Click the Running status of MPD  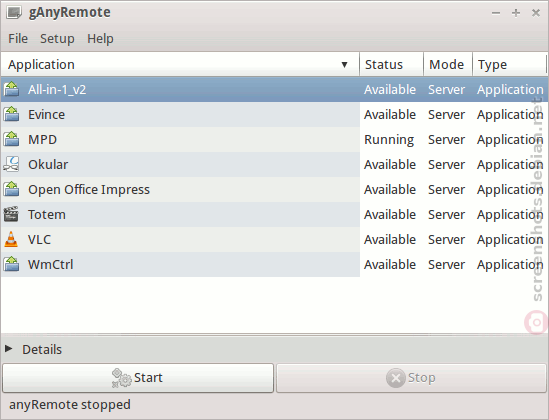pos(389,140)
